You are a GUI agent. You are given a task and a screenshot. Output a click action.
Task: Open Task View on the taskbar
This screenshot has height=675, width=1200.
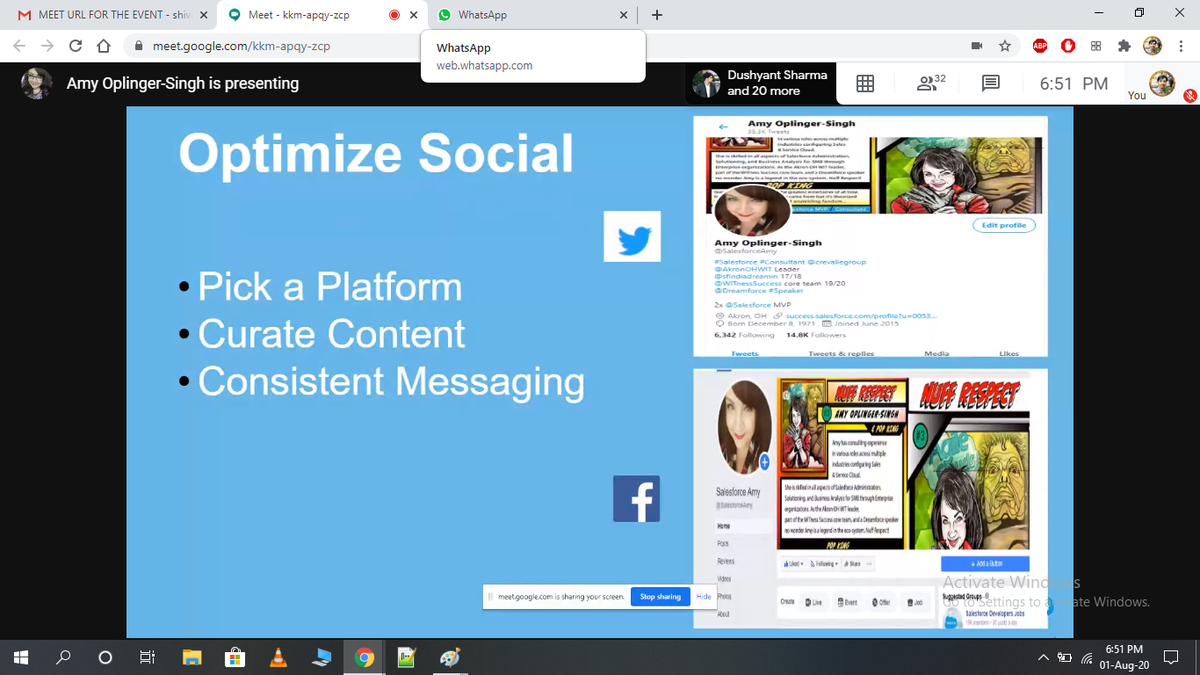pos(146,657)
